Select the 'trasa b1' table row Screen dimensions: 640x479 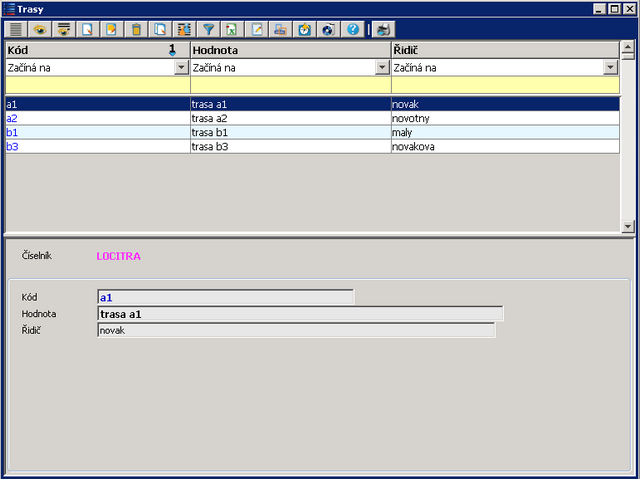288,132
